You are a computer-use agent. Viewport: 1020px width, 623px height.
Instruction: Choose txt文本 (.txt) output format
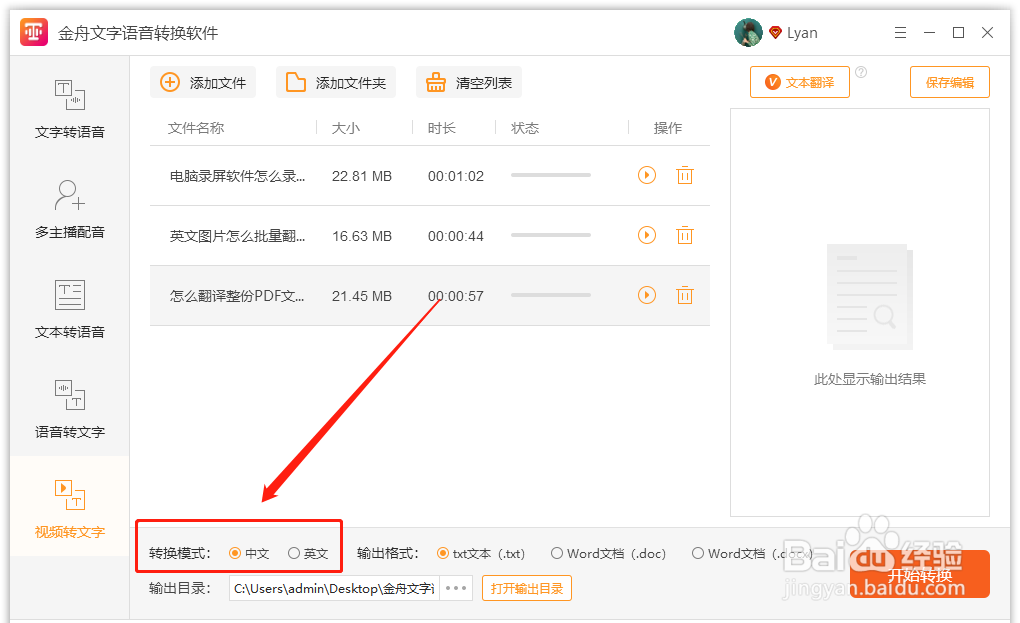coord(443,552)
